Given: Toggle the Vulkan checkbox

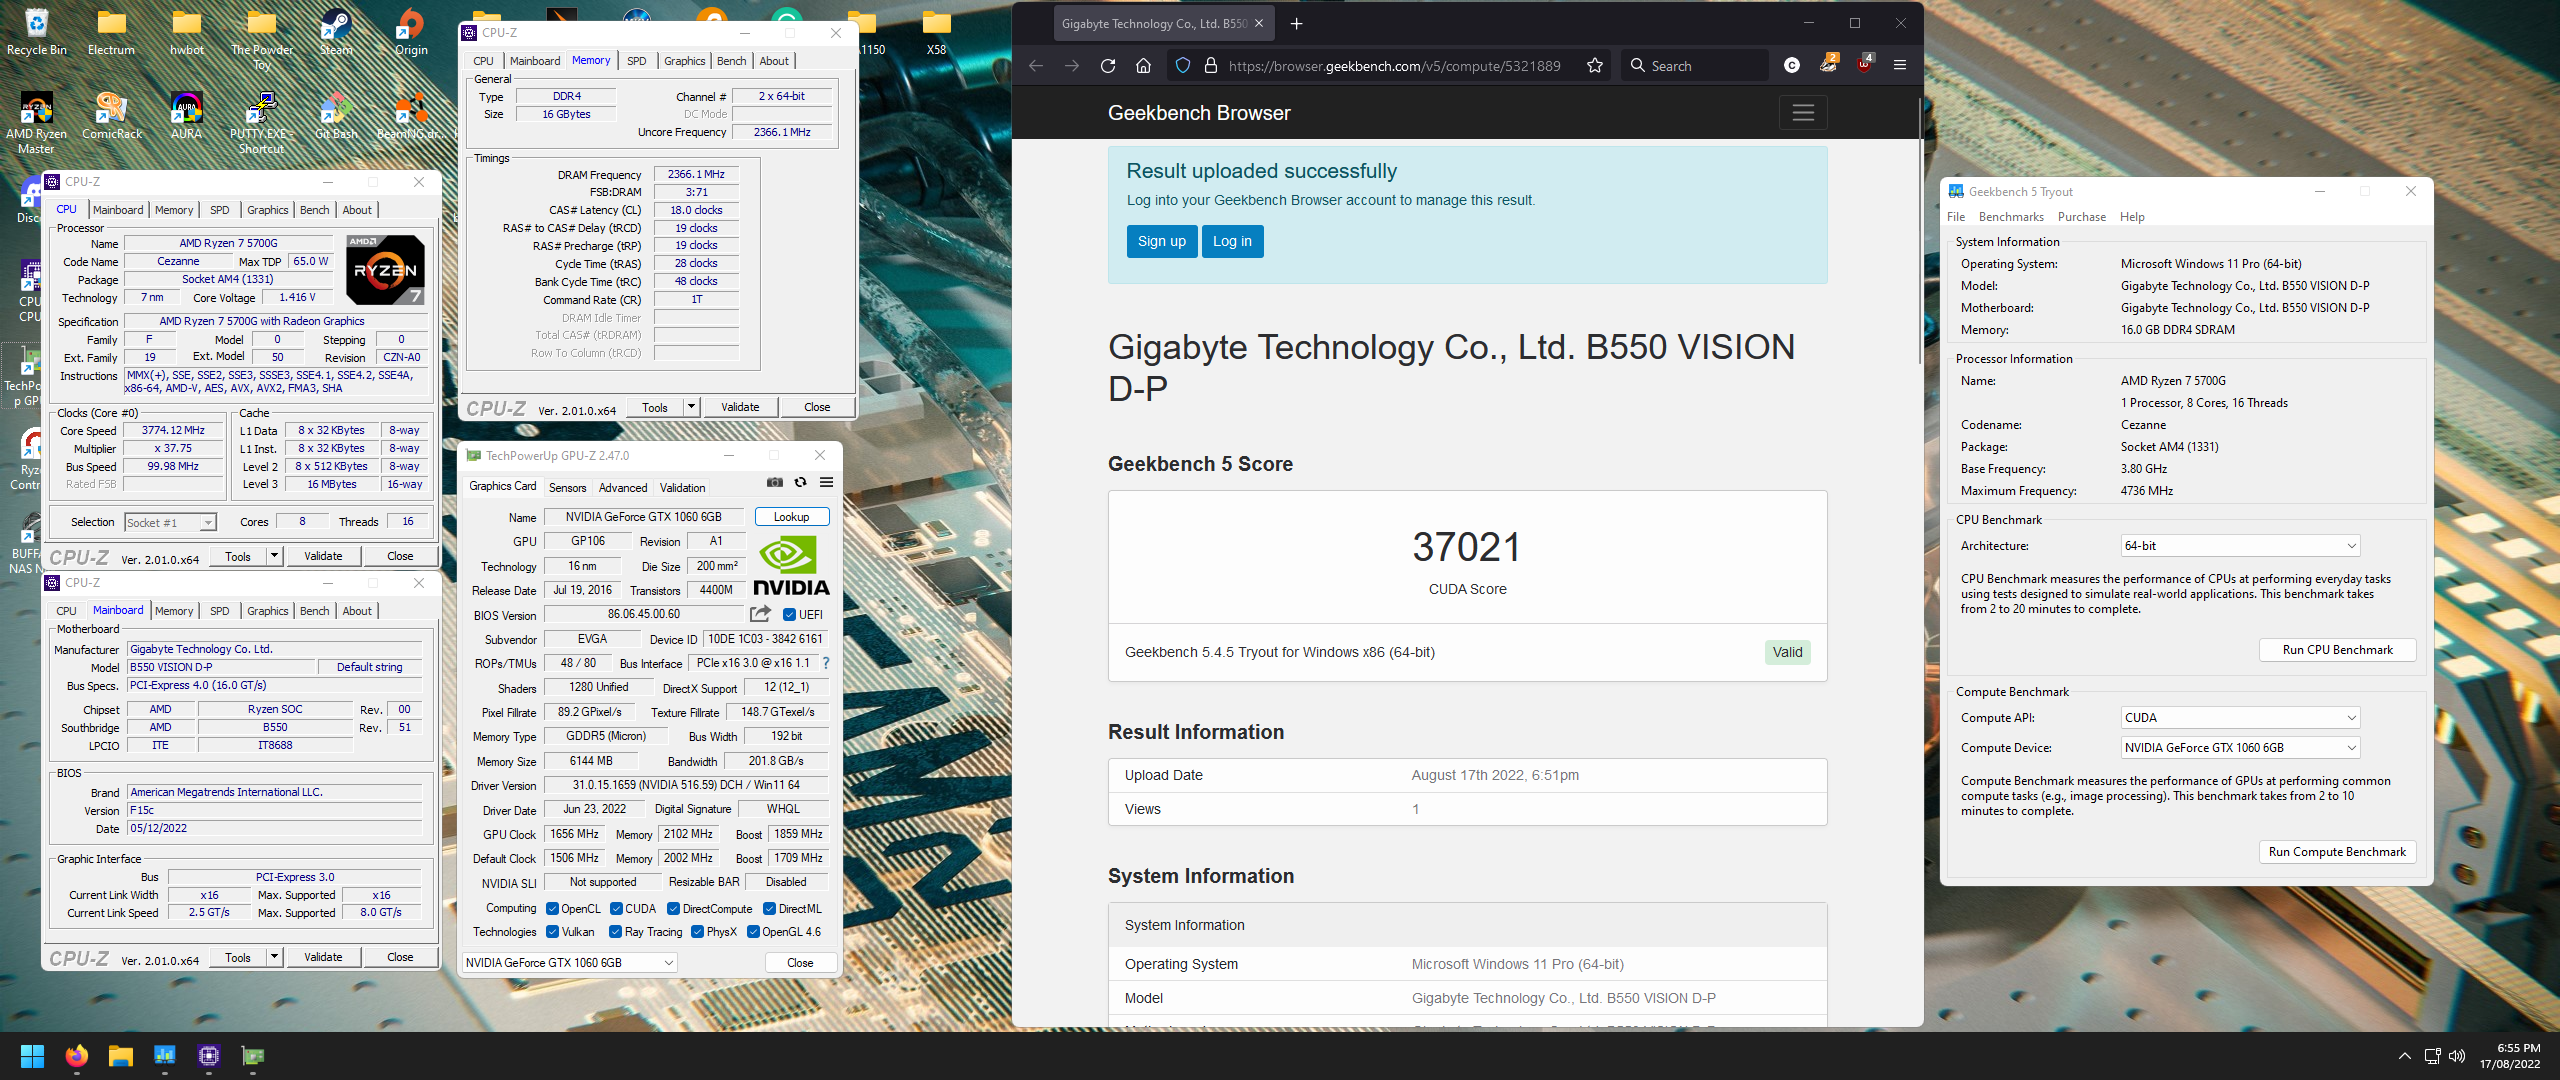Looking at the screenshot, I should (x=552, y=932).
